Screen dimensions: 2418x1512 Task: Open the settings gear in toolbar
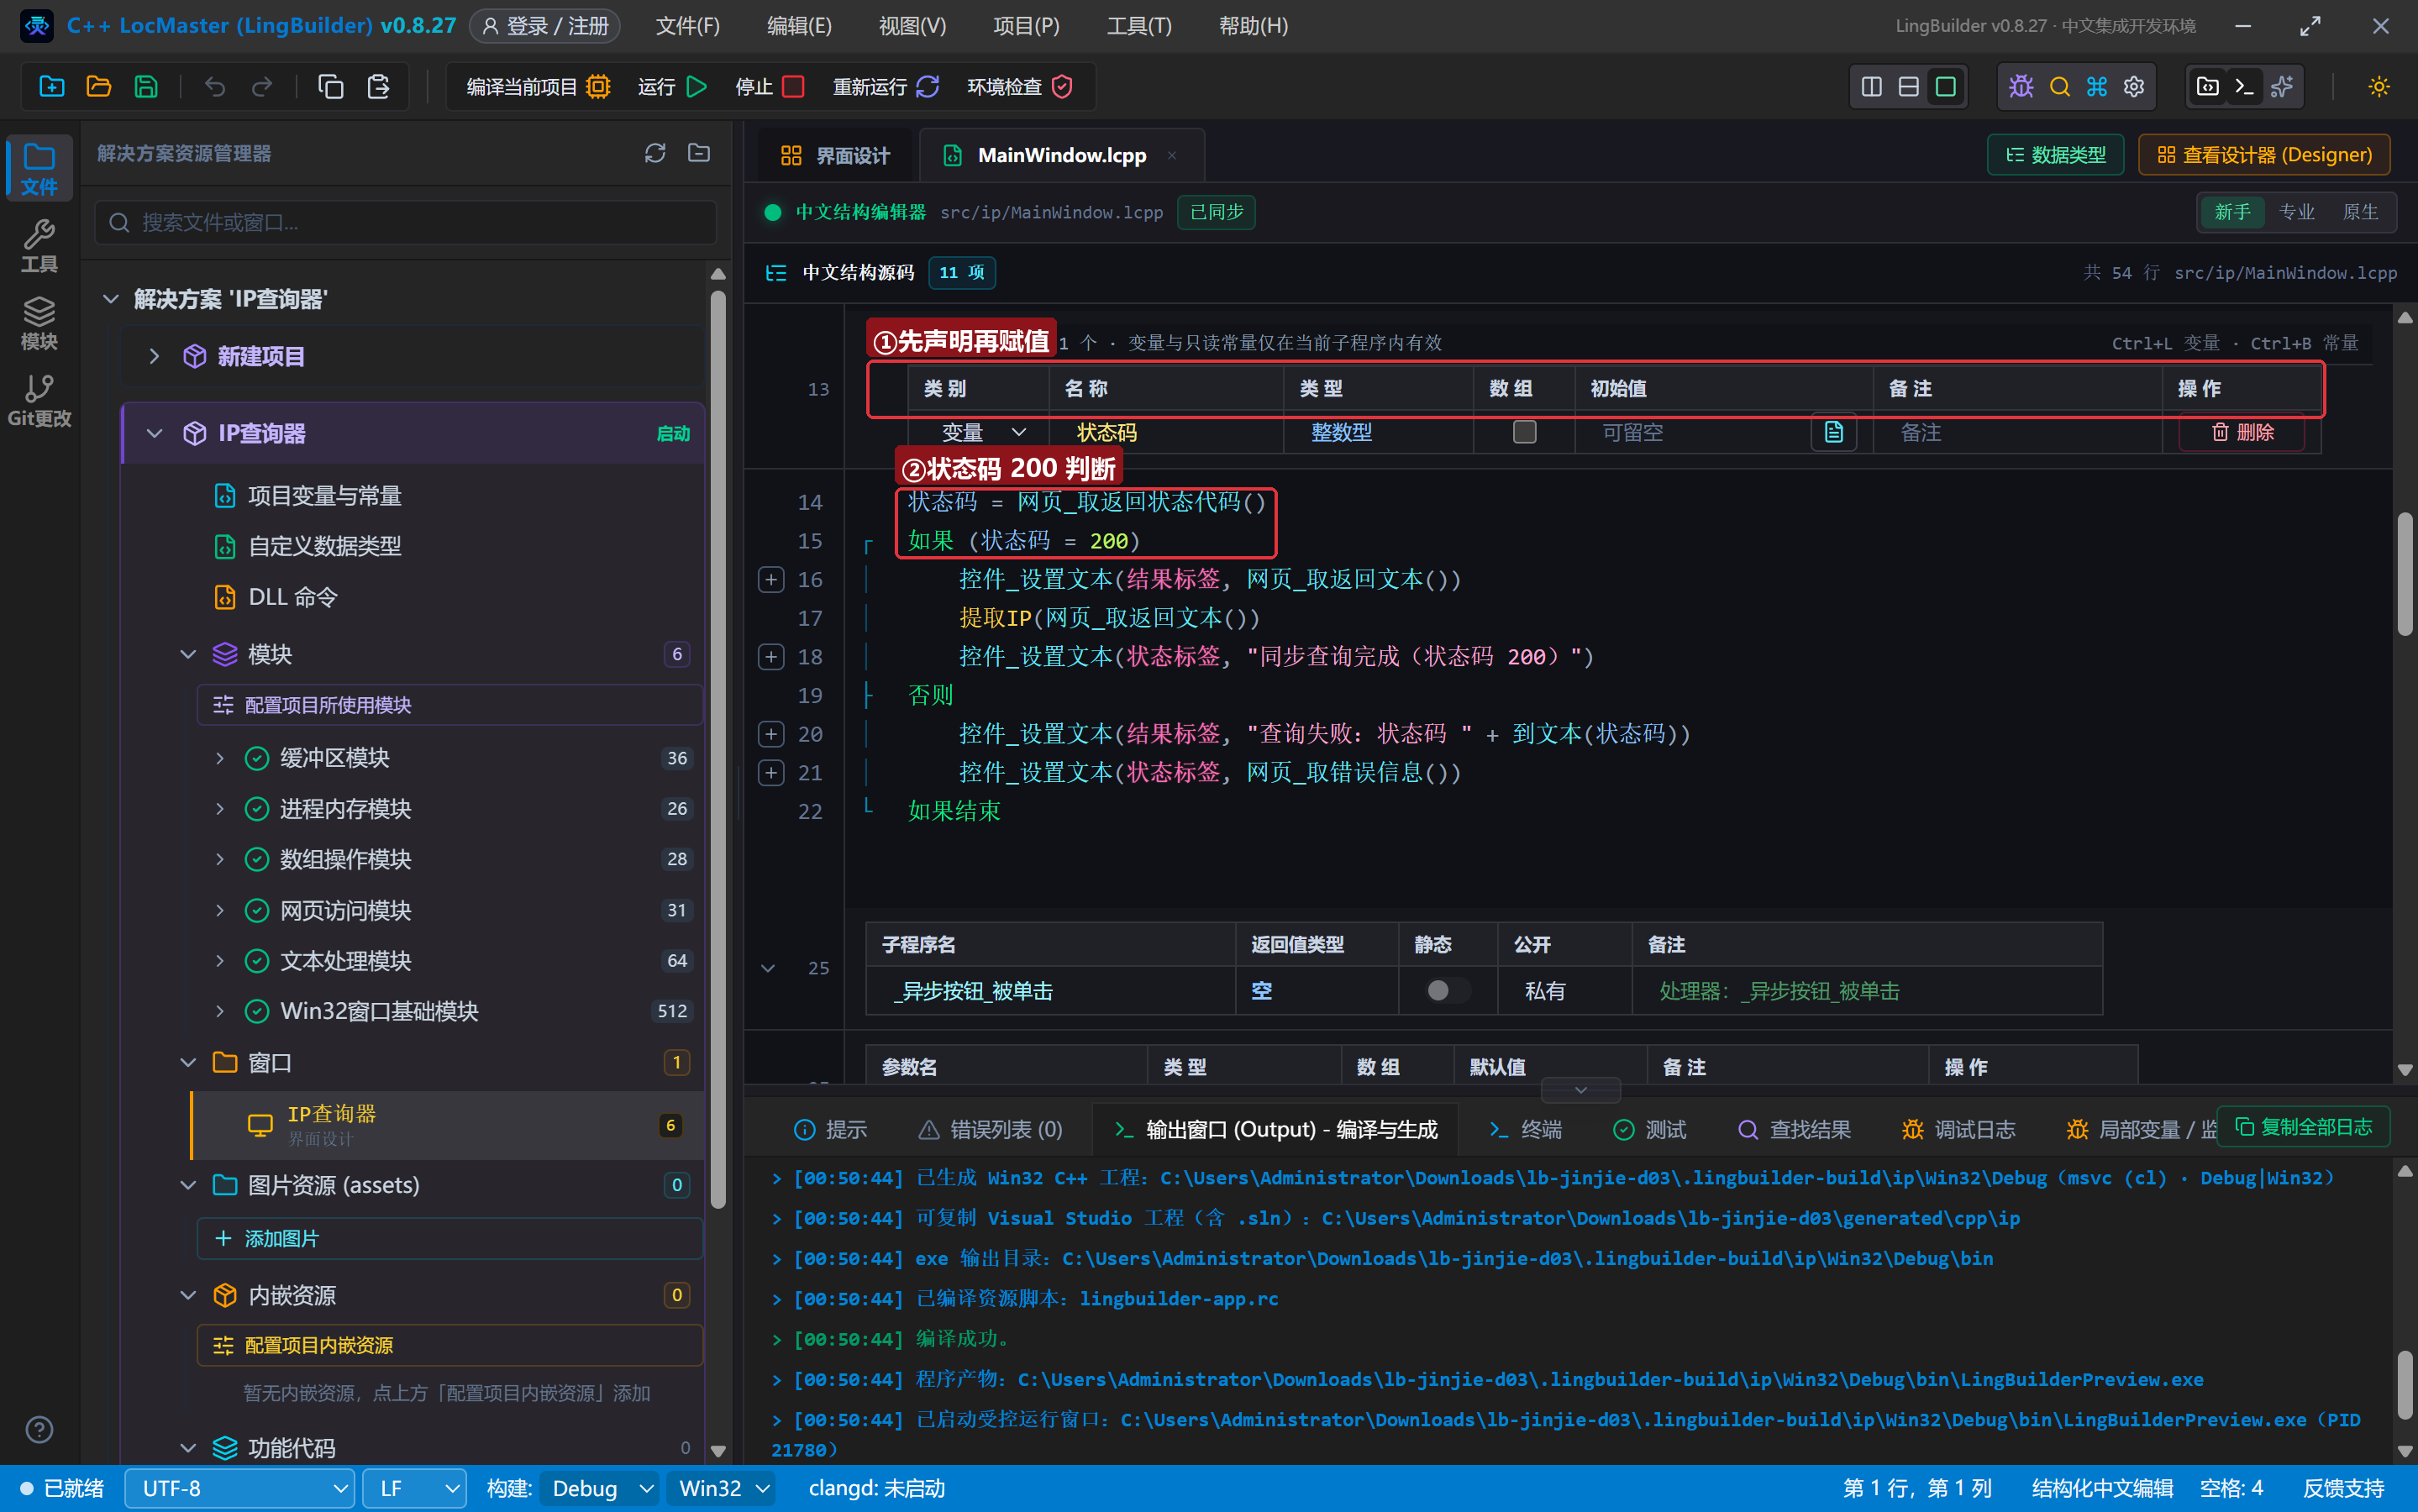tap(2134, 87)
